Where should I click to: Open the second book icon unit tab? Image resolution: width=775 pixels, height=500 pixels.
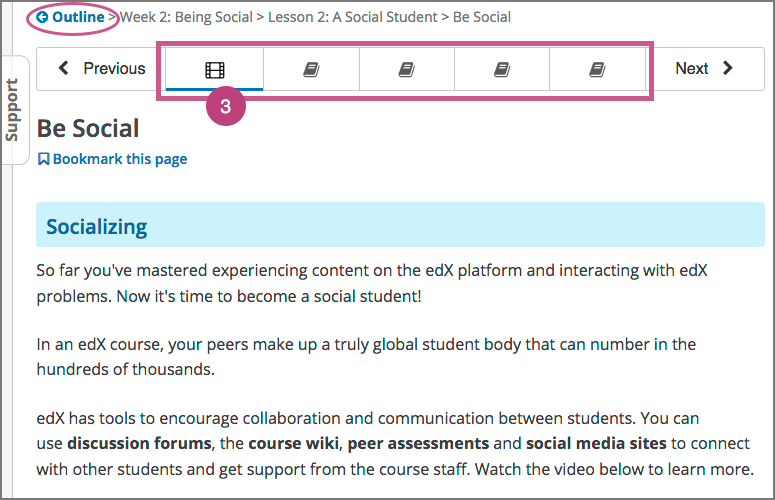point(406,70)
